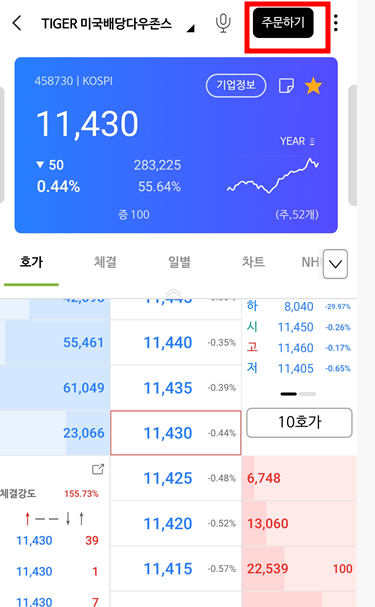Select the 호가 tab
This screenshot has width=375, height=607.
pyautogui.click(x=31, y=262)
